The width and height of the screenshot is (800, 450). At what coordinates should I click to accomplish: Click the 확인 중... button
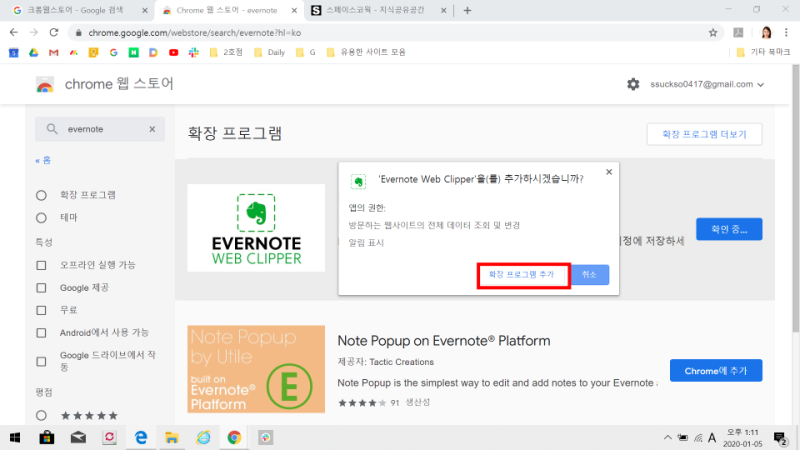(729, 230)
